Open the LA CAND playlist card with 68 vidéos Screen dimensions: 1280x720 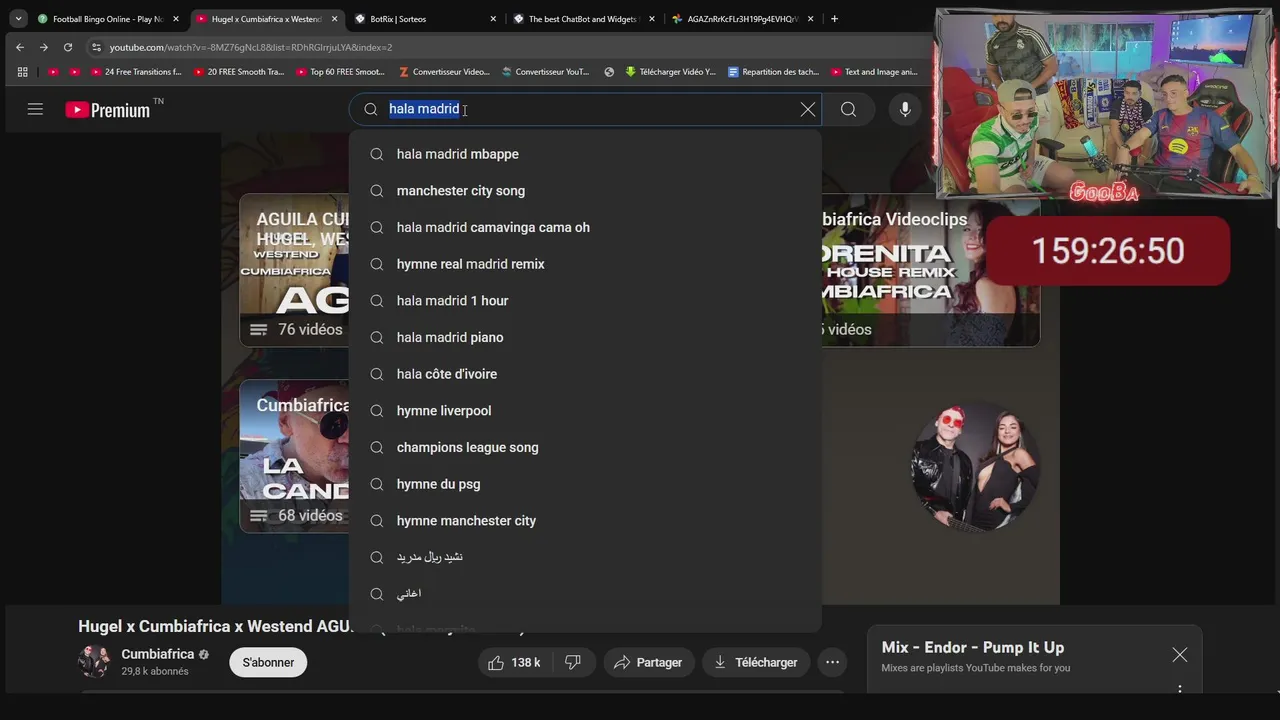pyautogui.click(x=294, y=456)
